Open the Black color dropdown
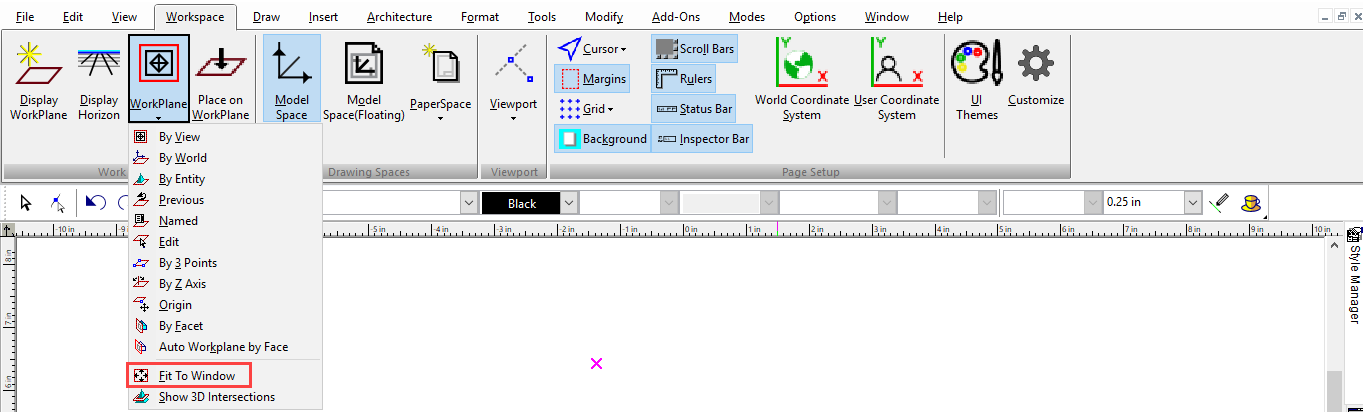Image resolution: width=1363 pixels, height=412 pixels. pyautogui.click(x=569, y=203)
